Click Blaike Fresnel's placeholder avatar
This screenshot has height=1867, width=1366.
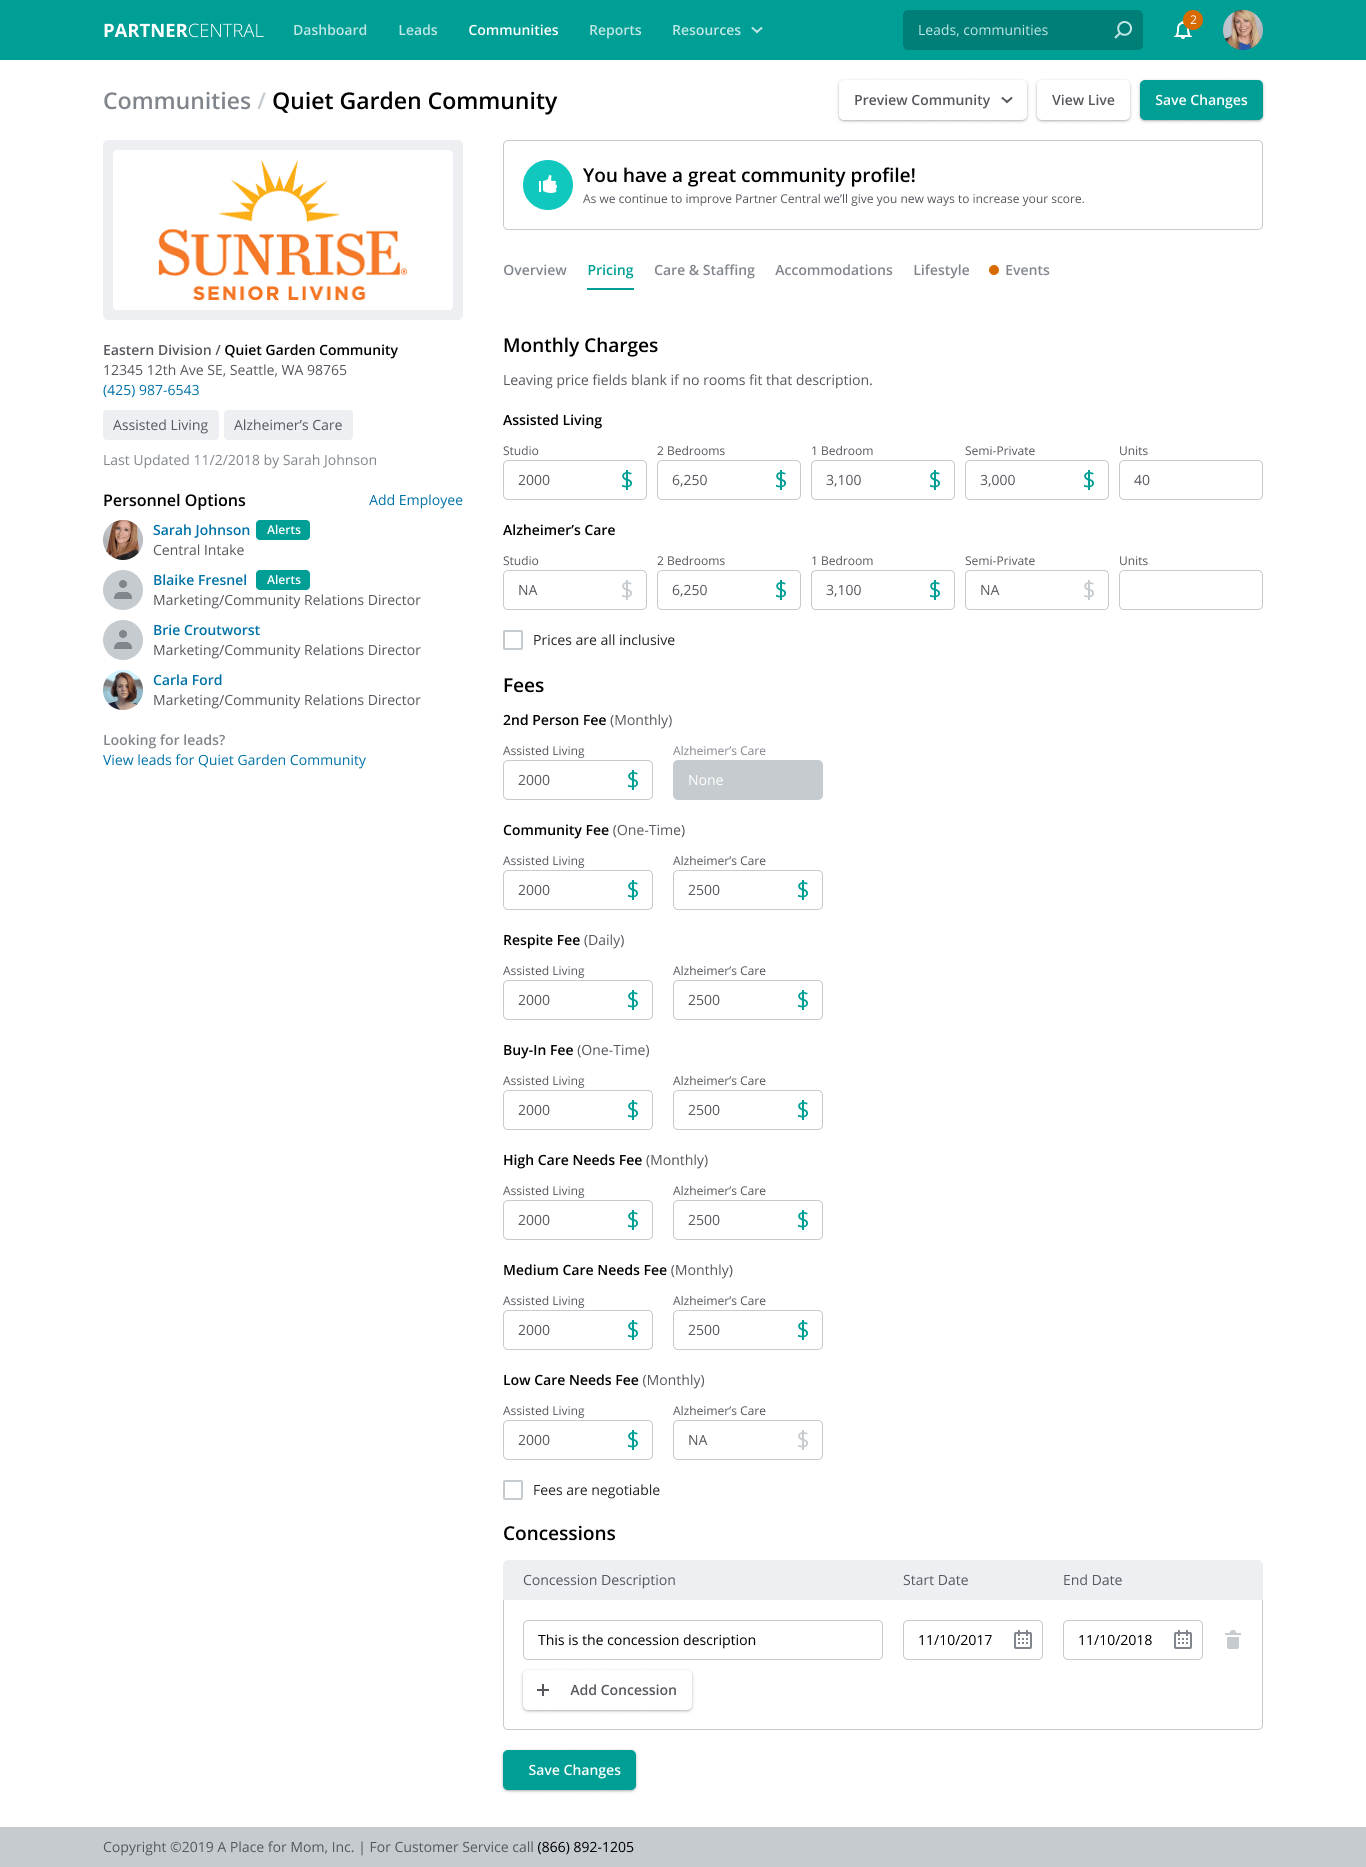click(123, 590)
